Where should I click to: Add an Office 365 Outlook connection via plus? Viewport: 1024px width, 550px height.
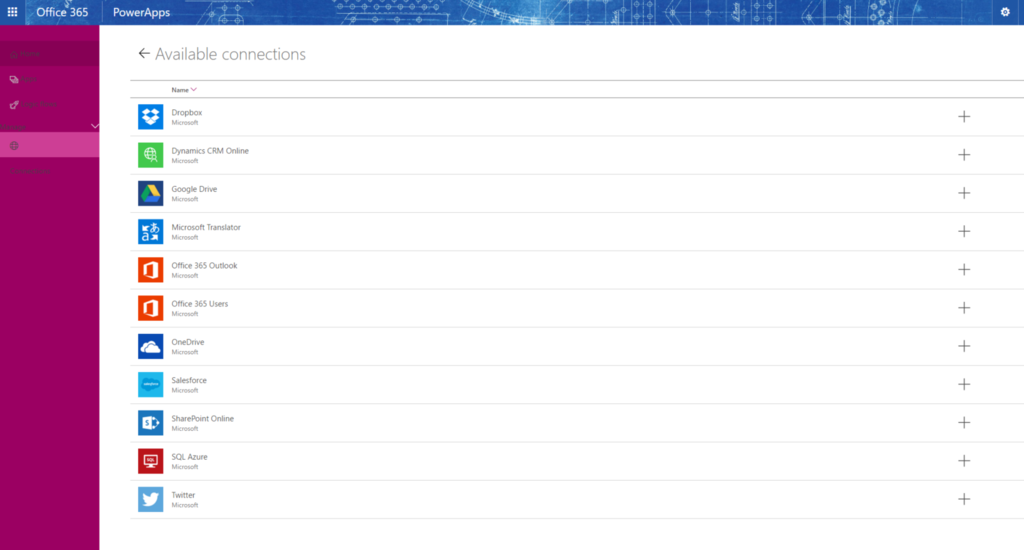tap(964, 269)
